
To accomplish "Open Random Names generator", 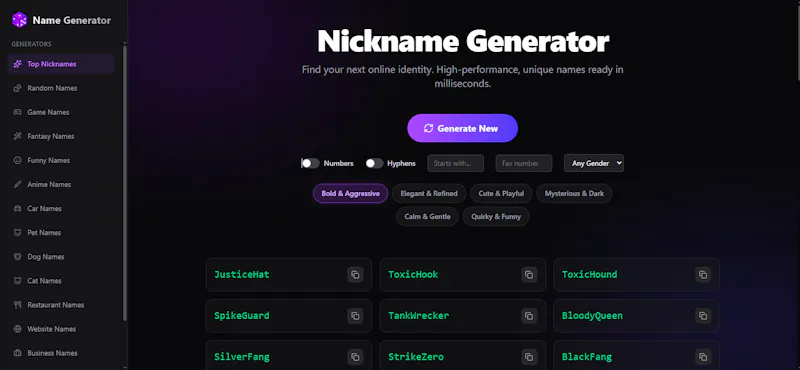I will point(61,88).
